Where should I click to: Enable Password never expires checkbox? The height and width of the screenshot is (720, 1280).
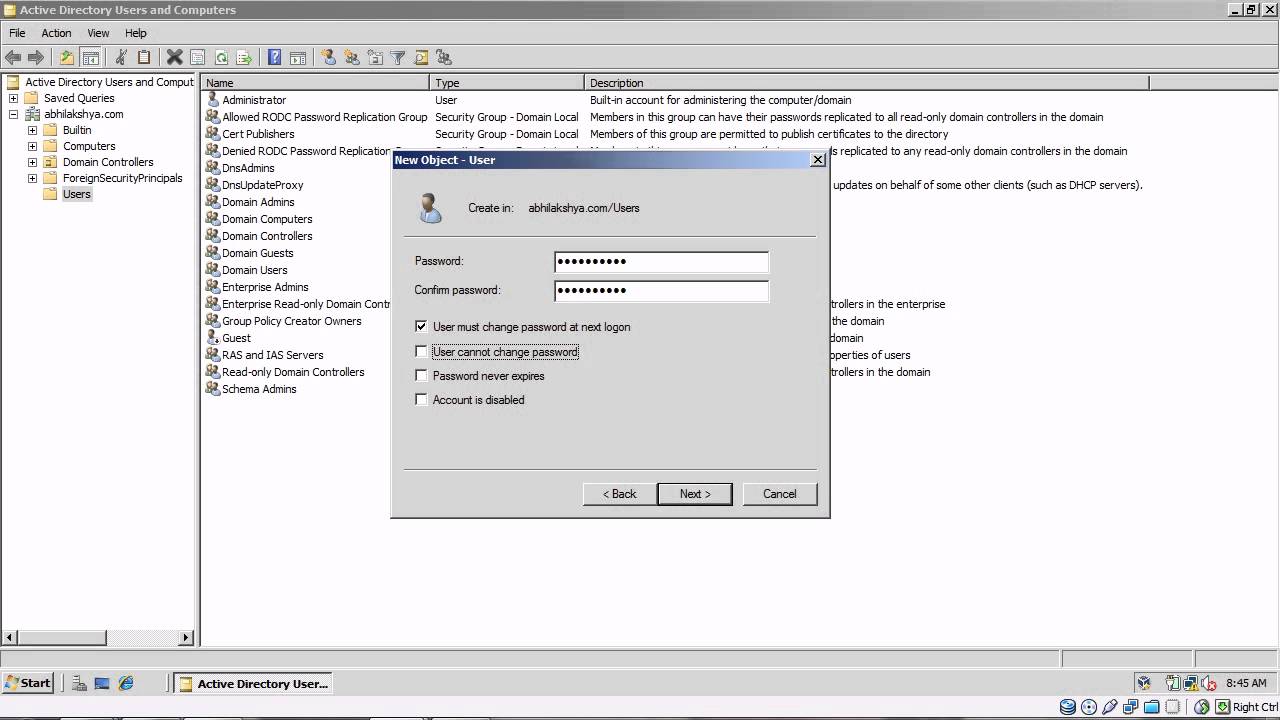(x=421, y=375)
